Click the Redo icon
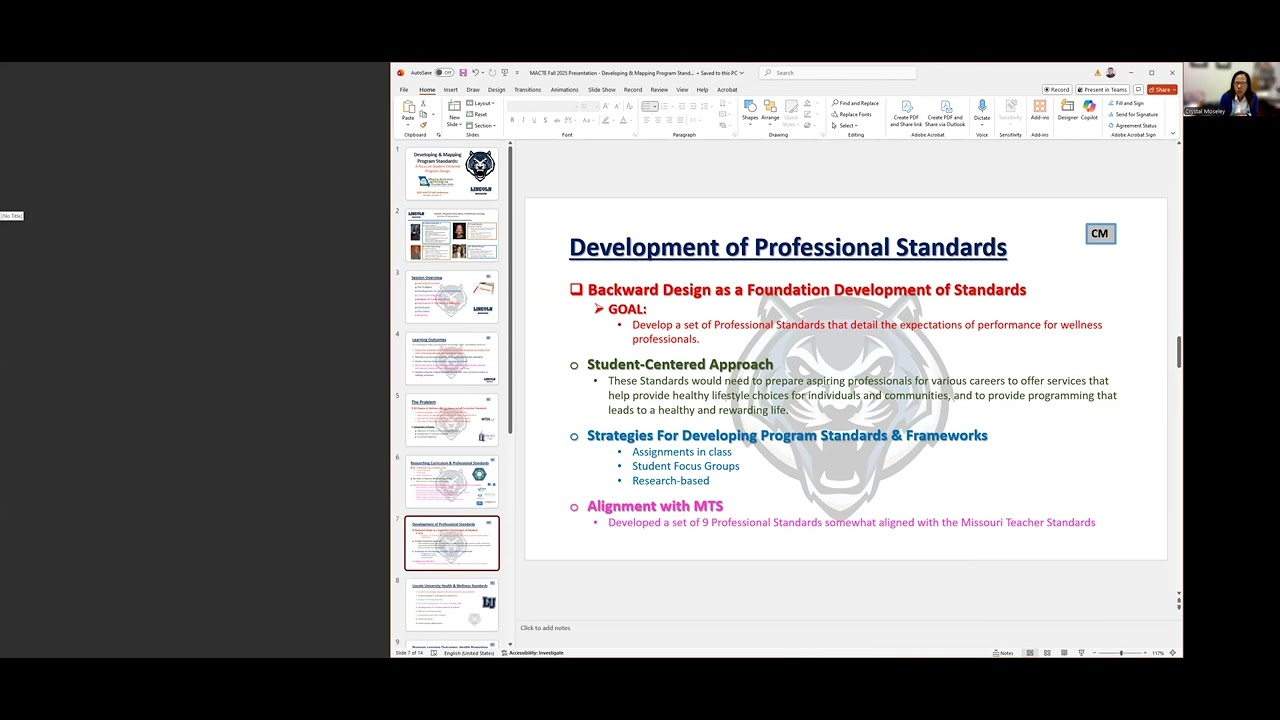This screenshot has height=720, width=1280. pos(492,73)
